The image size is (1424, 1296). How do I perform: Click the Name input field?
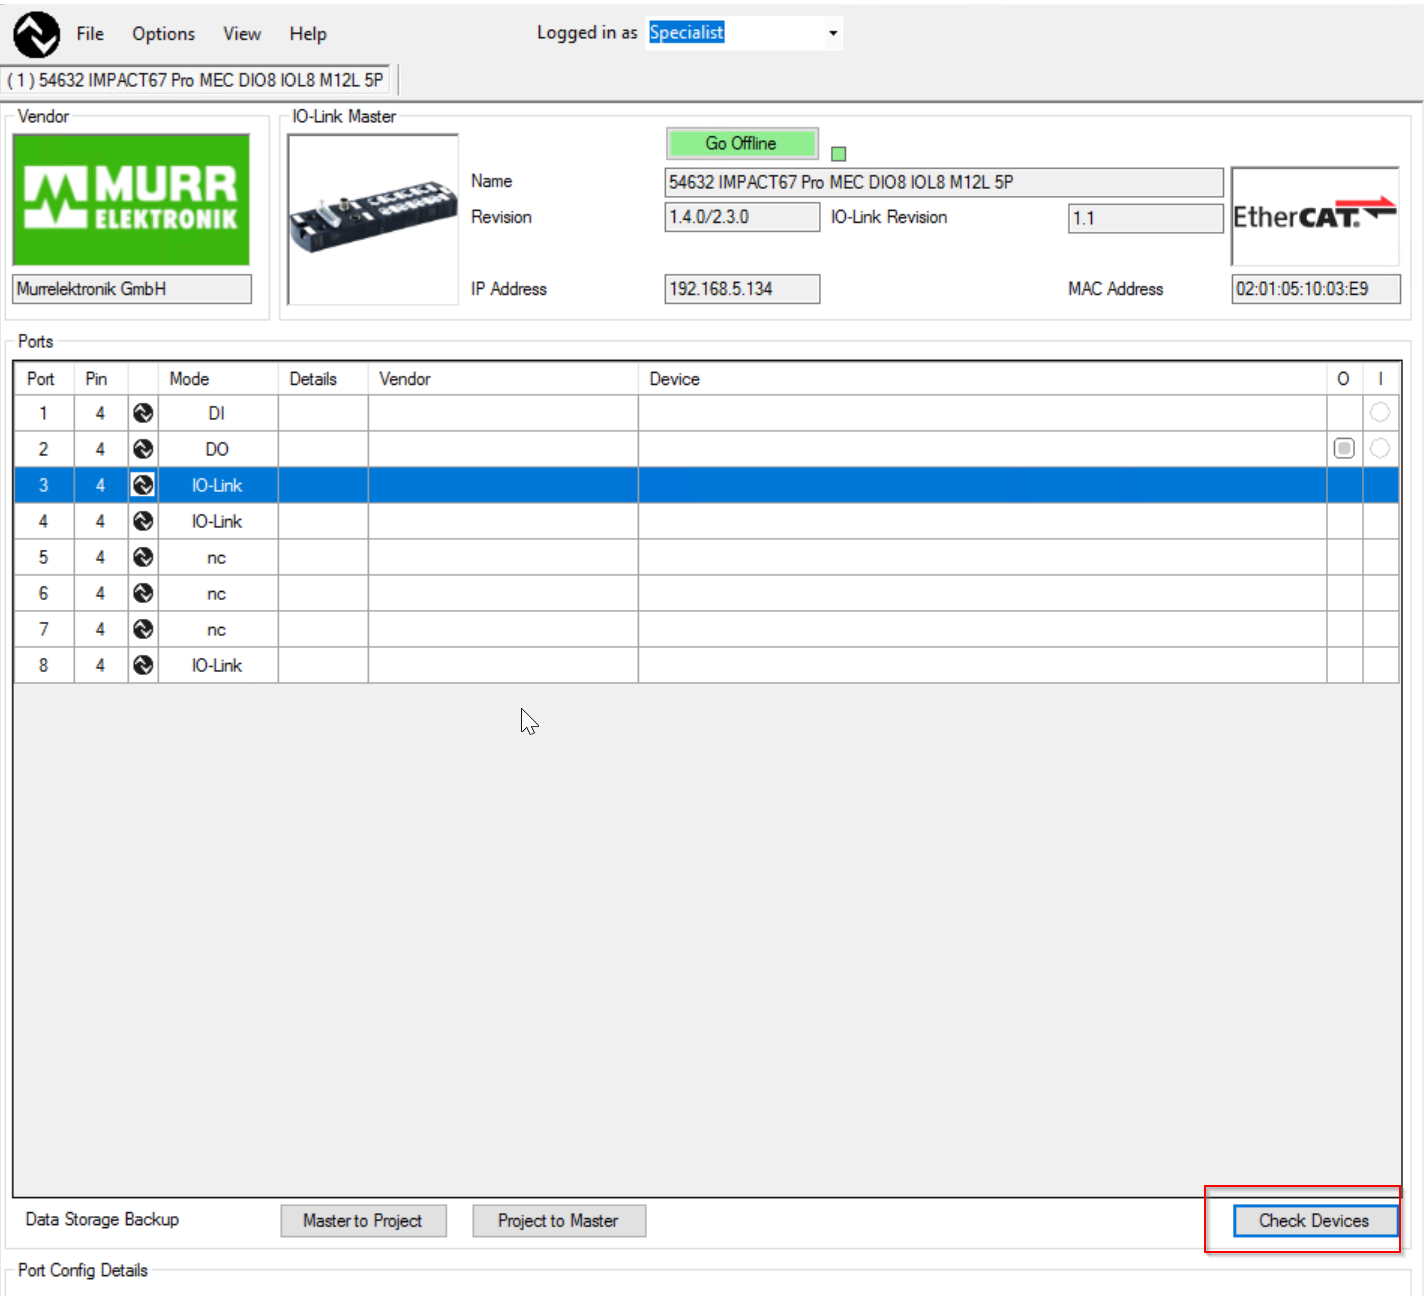944,182
